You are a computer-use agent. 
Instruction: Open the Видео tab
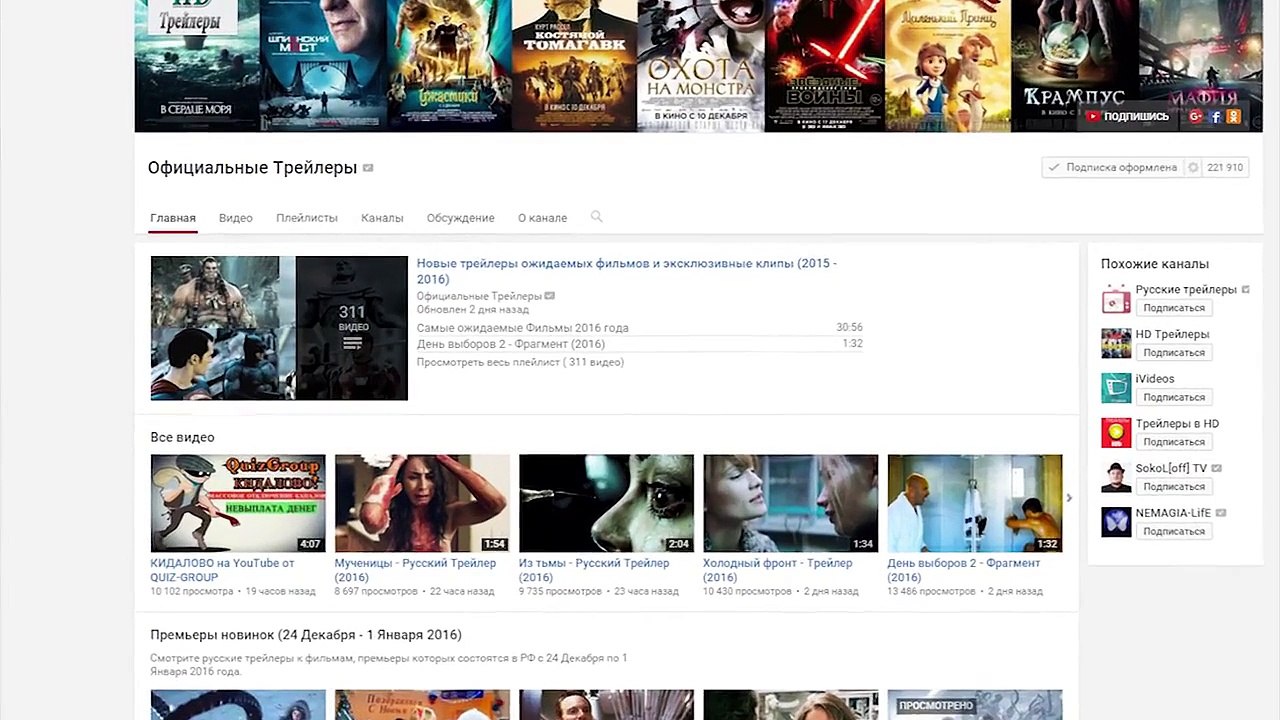[236, 218]
